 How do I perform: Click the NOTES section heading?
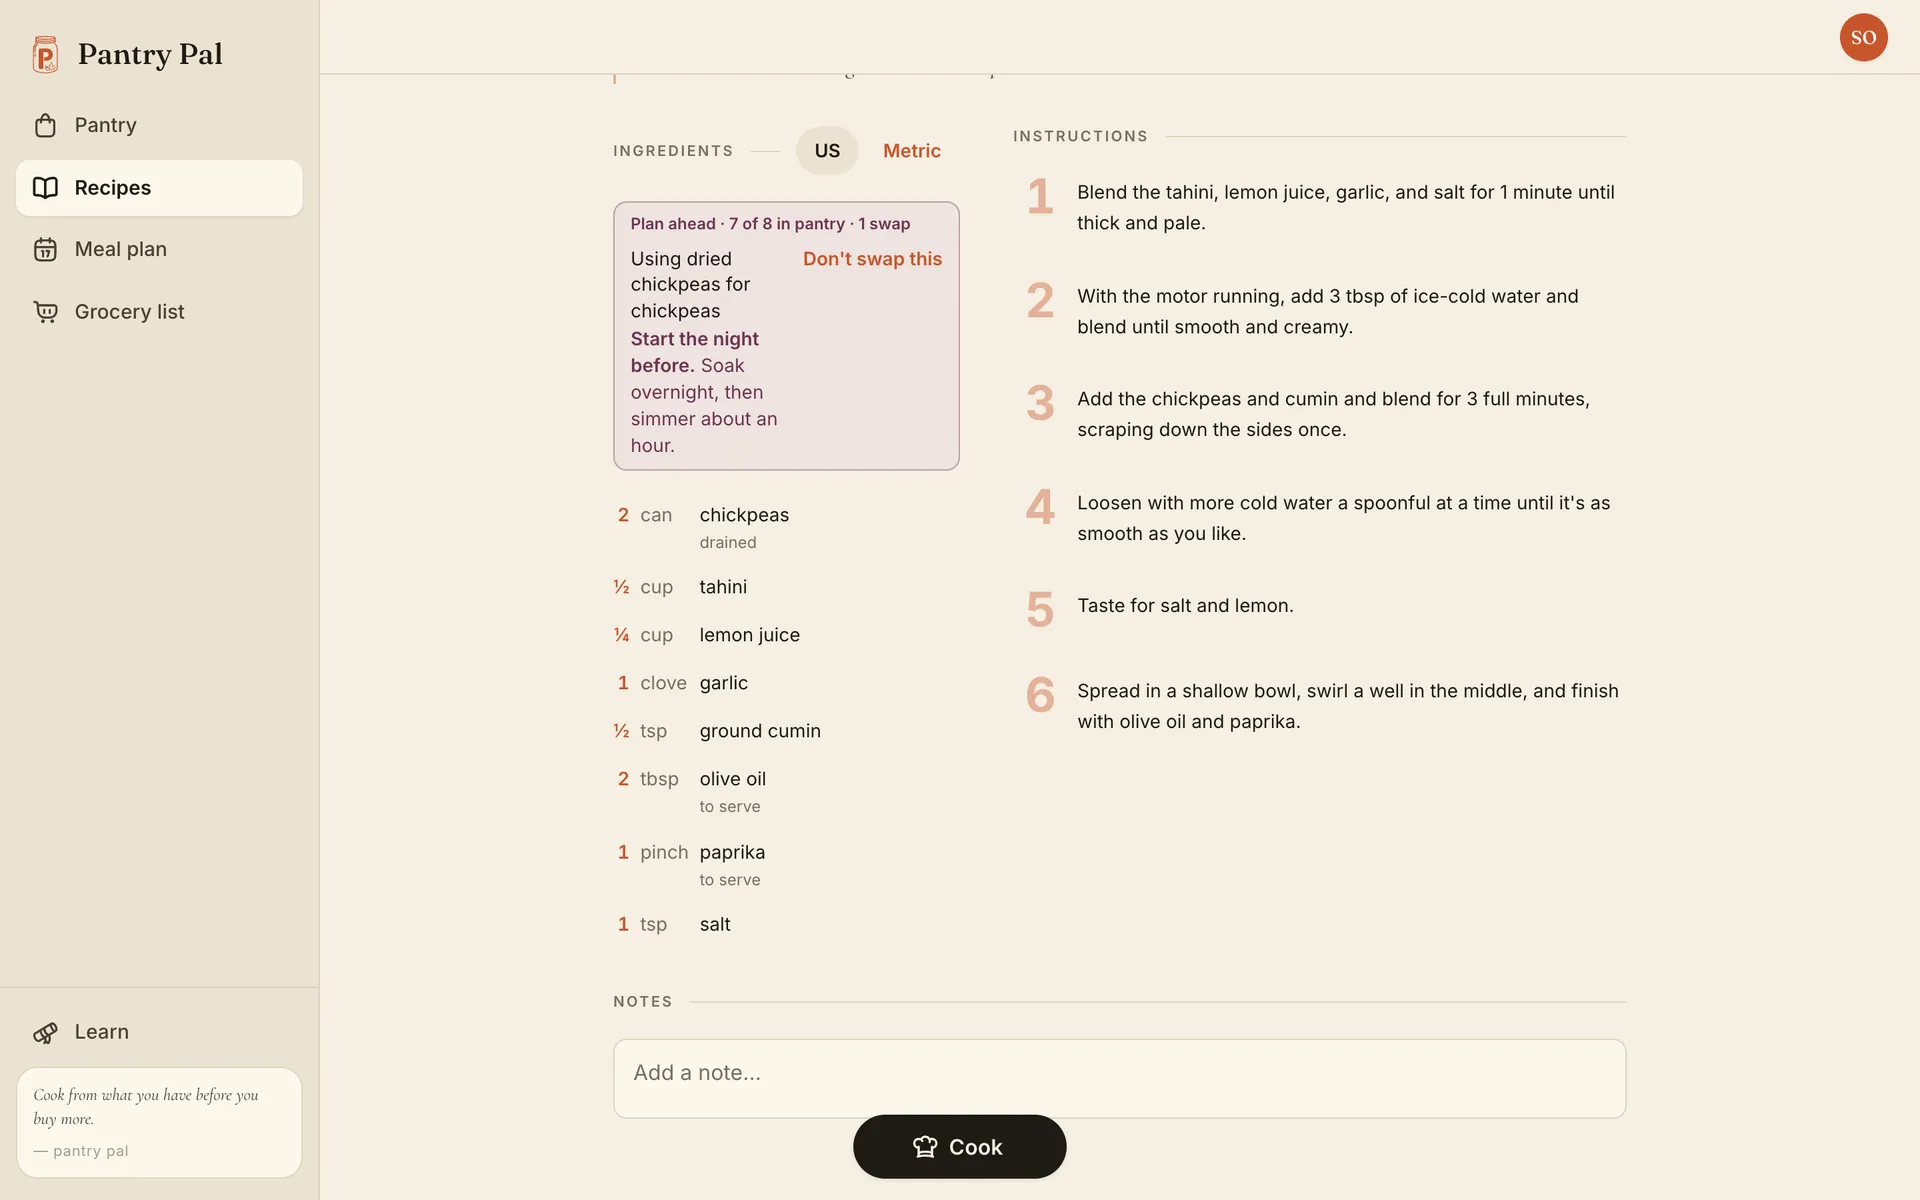pyautogui.click(x=642, y=1002)
